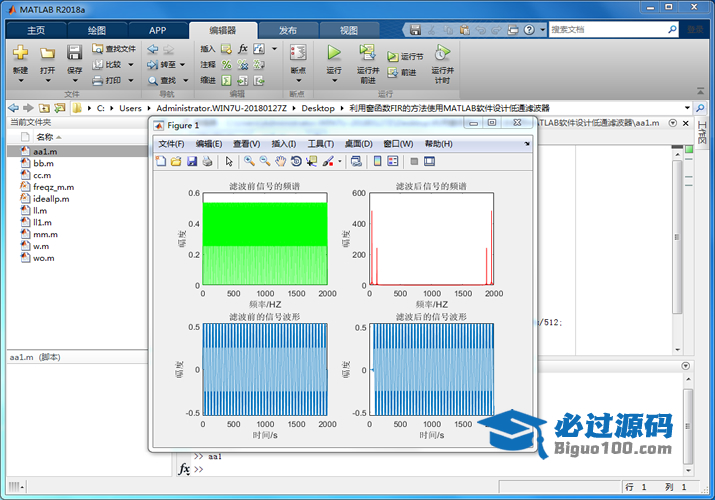The image size is (715, 500).
Task: Click the 查找文件 button
Action: pyautogui.click(x=114, y=49)
